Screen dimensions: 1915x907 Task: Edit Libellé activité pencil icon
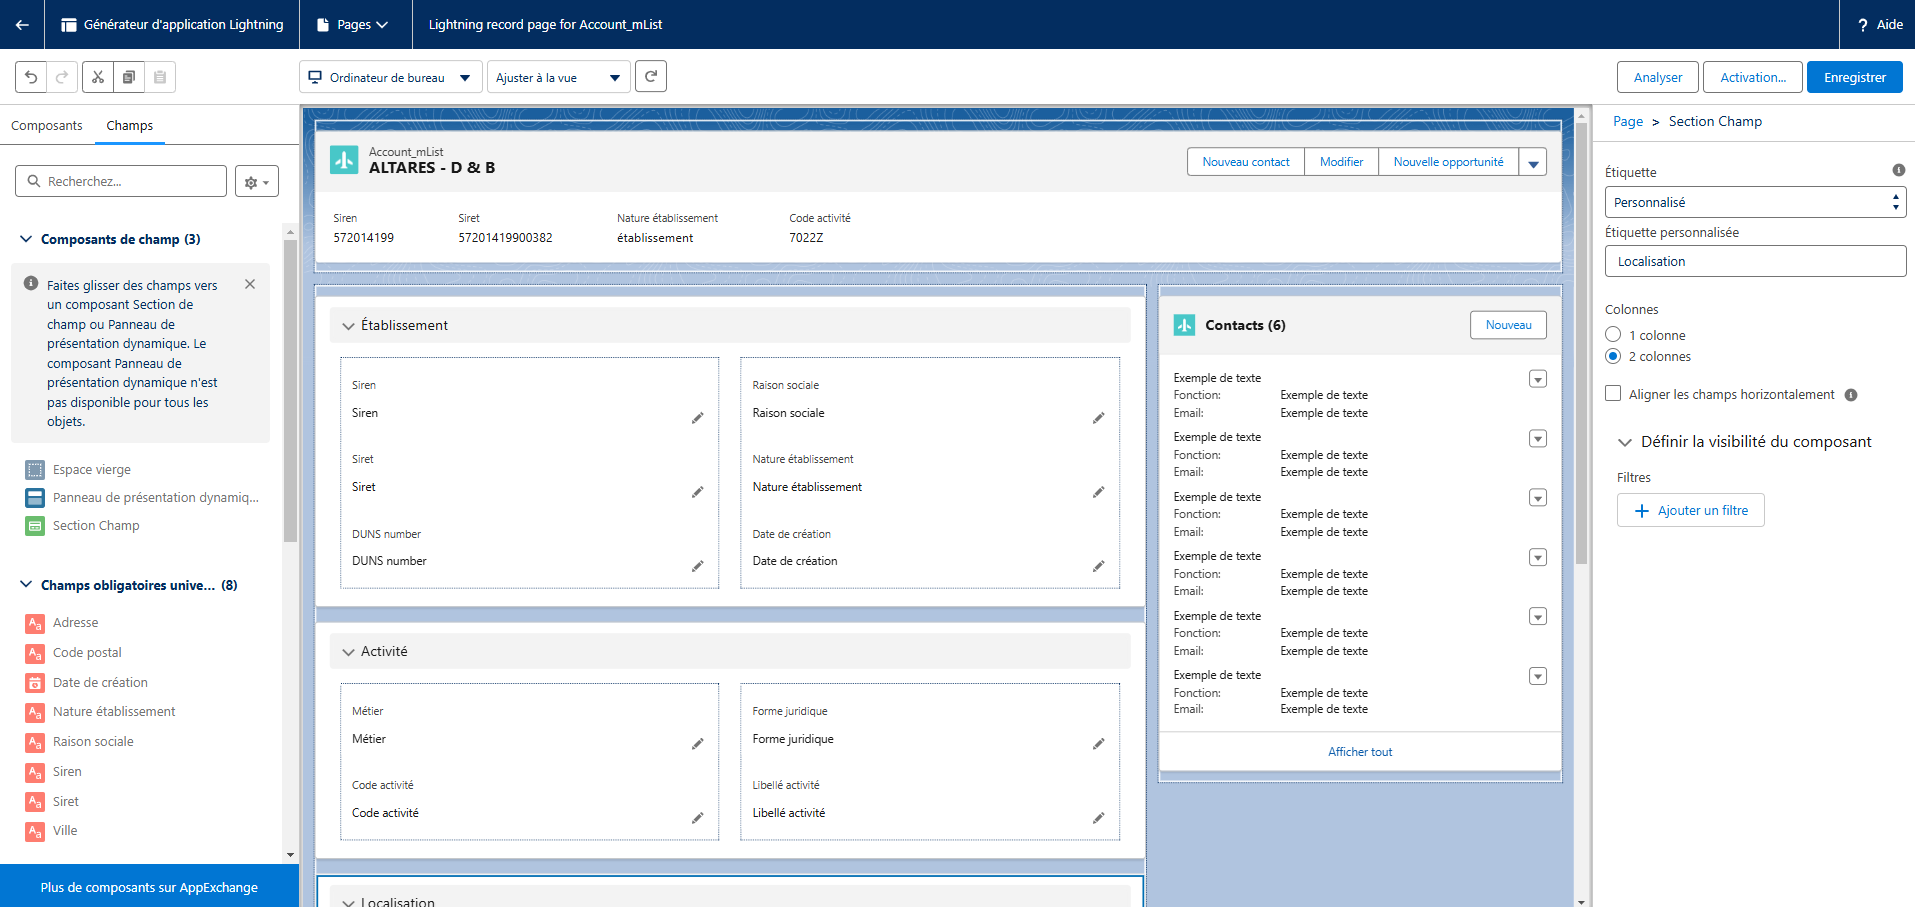tap(1098, 818)
